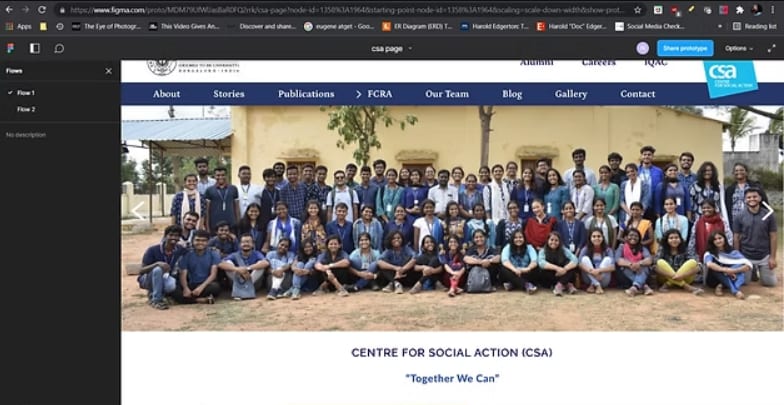The width and height of the screenshot is (784, 405).
Task: Close the Flows panel
Action: pyautogui.click(x=108, y=71)
